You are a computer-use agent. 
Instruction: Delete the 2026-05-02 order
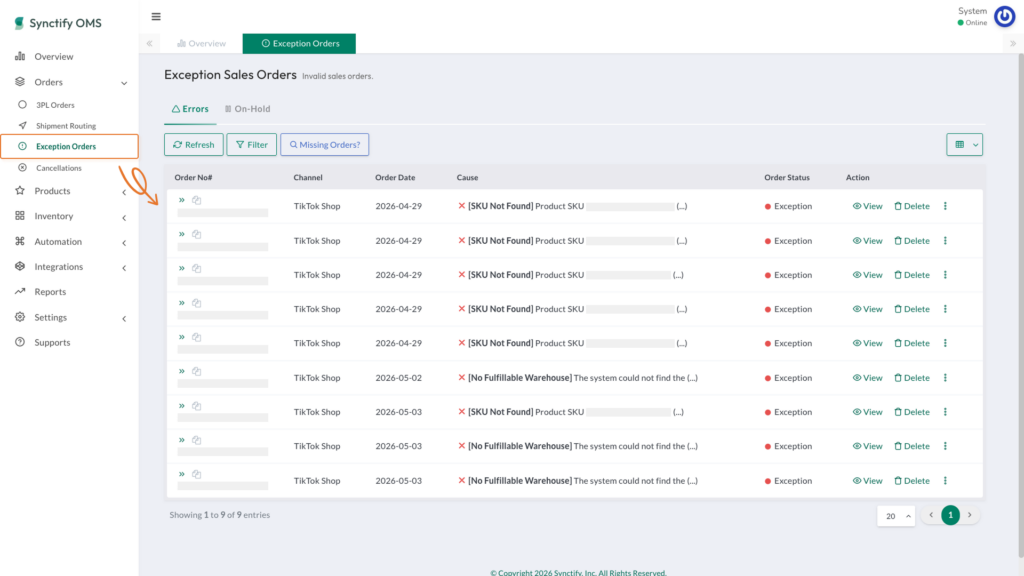pos(912,378)
